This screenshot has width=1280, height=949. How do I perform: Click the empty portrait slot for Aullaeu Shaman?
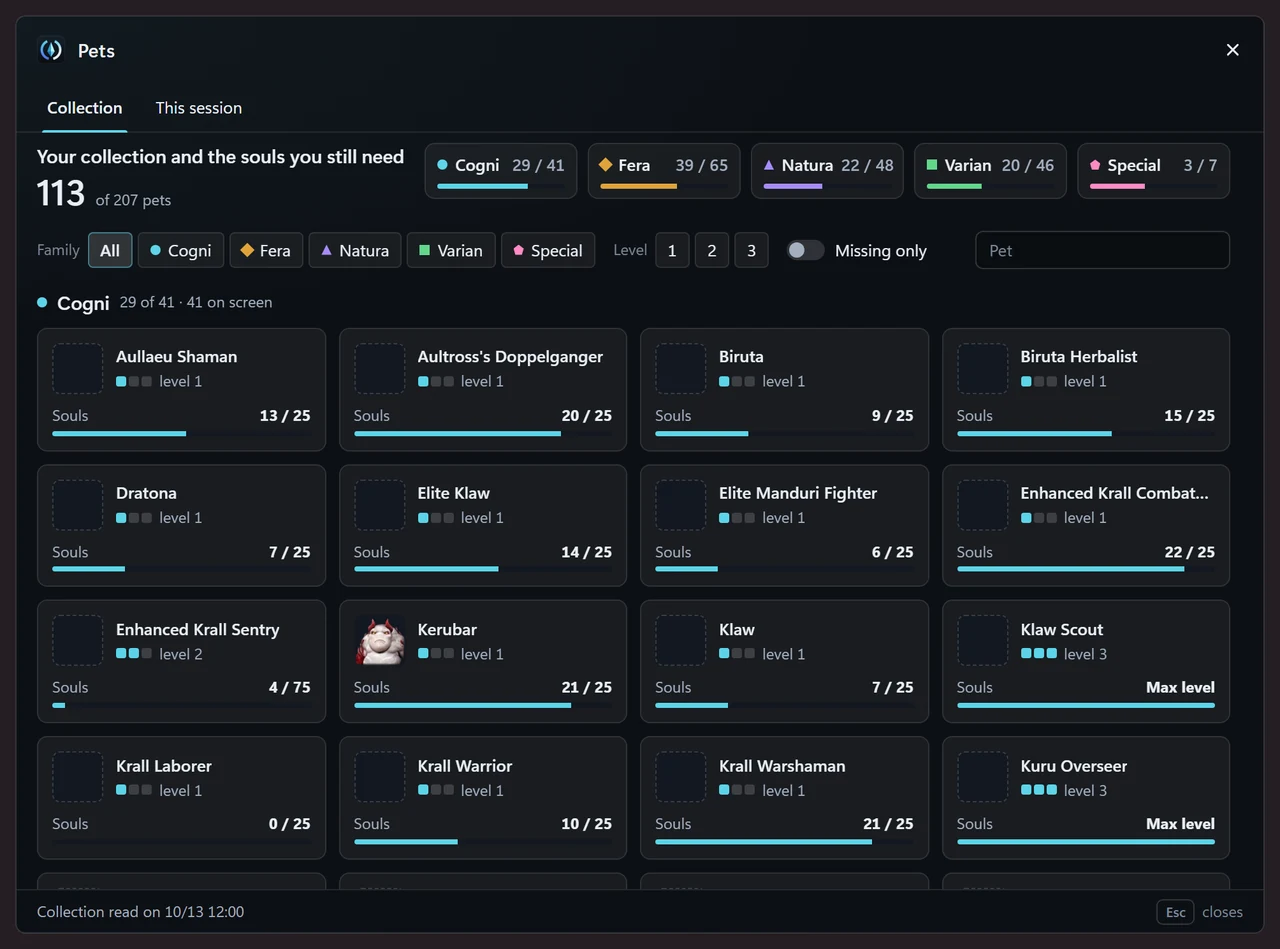pyautogui.click(x=78, y=368)
